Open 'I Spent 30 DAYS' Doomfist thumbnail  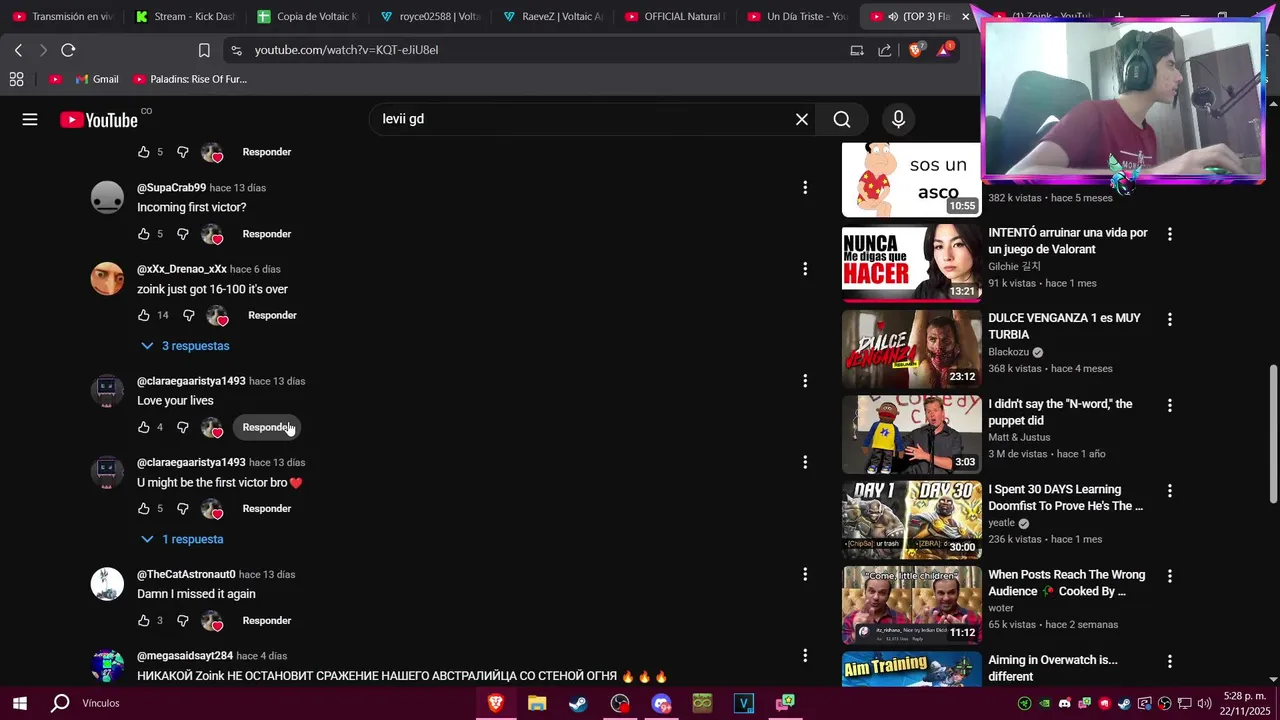911,520
